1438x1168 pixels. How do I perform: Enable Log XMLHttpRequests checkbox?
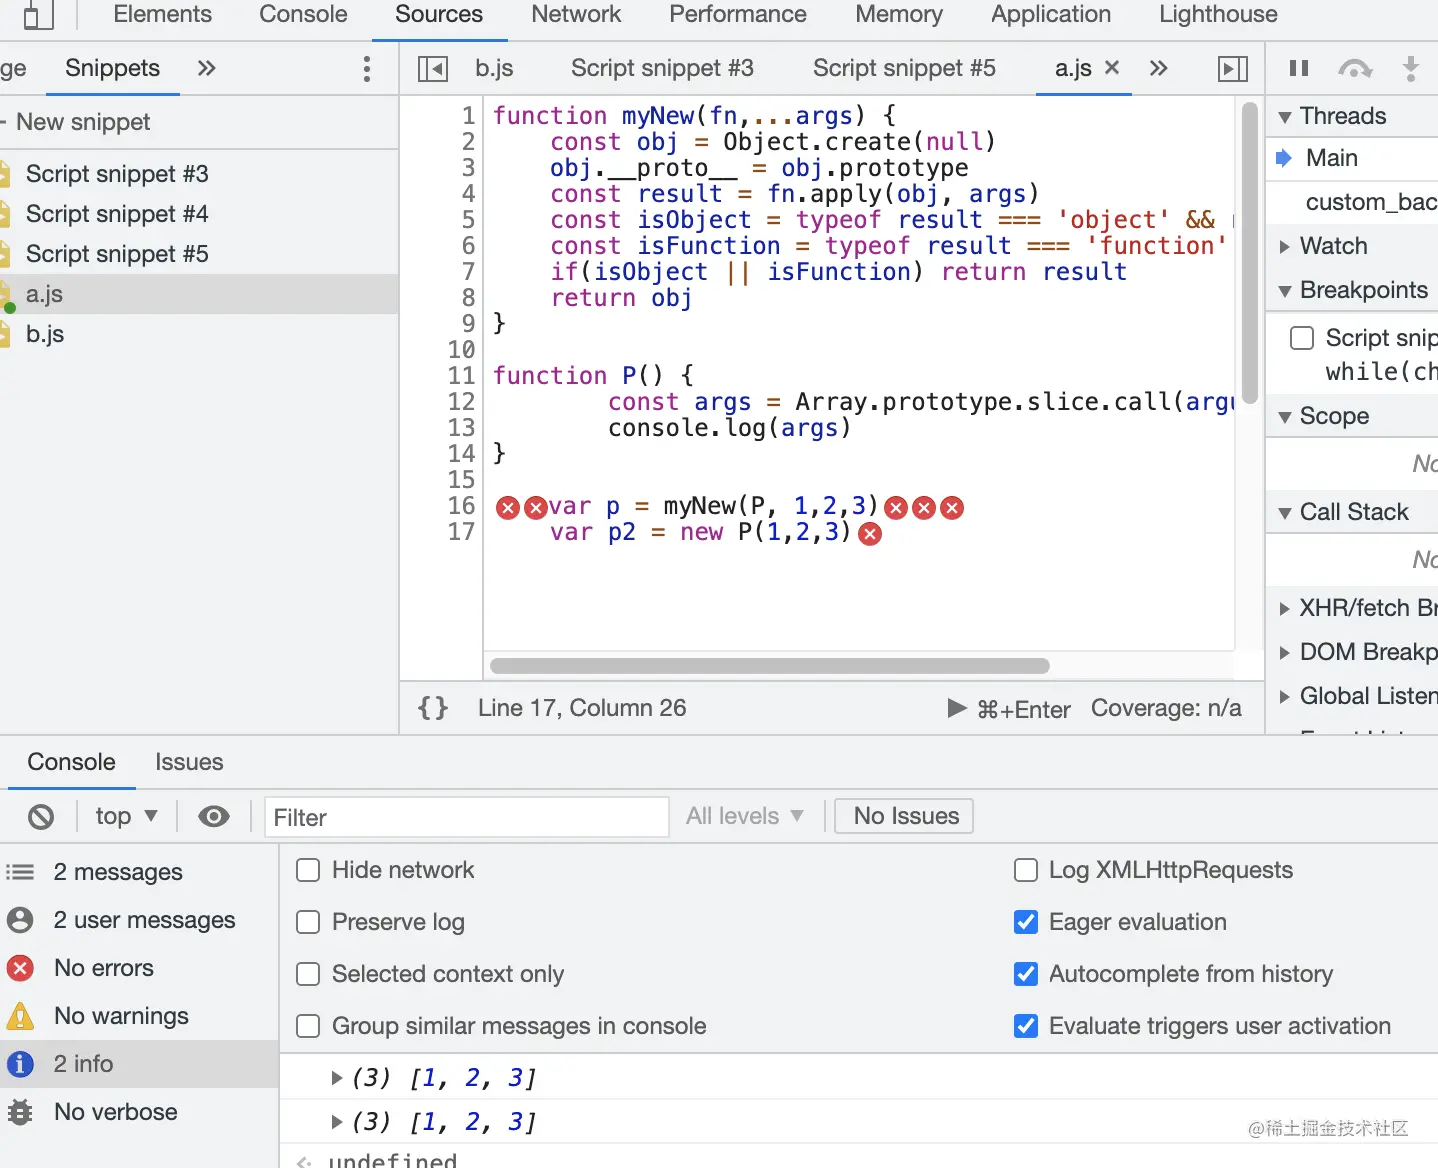1026,870
